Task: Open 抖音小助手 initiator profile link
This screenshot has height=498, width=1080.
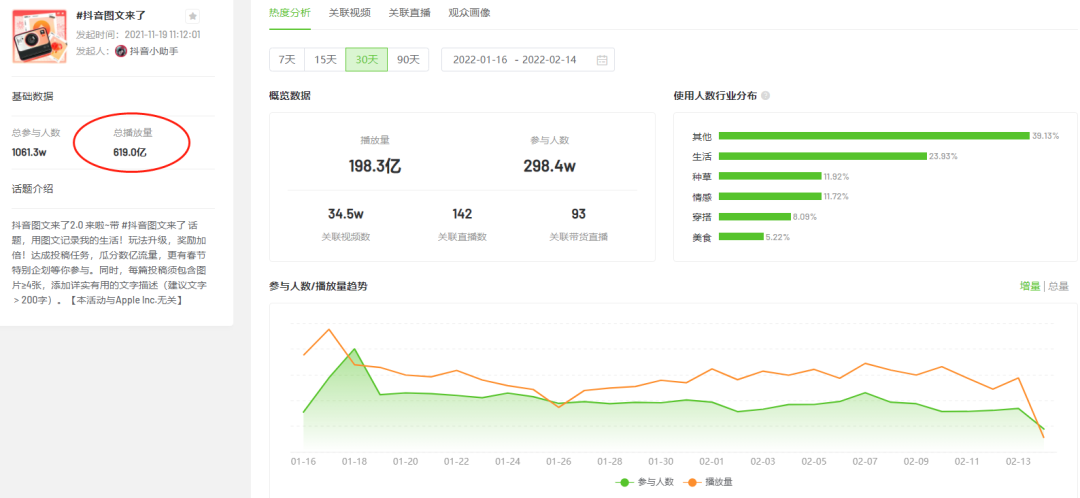Action: pyautogui.click(x=154, y=51)
